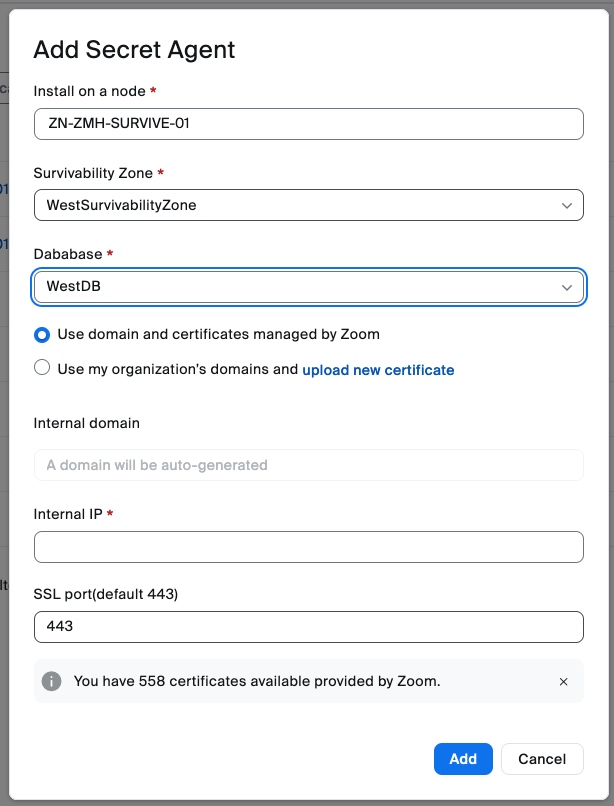
Task: Click the 'Survivability Zone' field label
Action: coord(93,173)
